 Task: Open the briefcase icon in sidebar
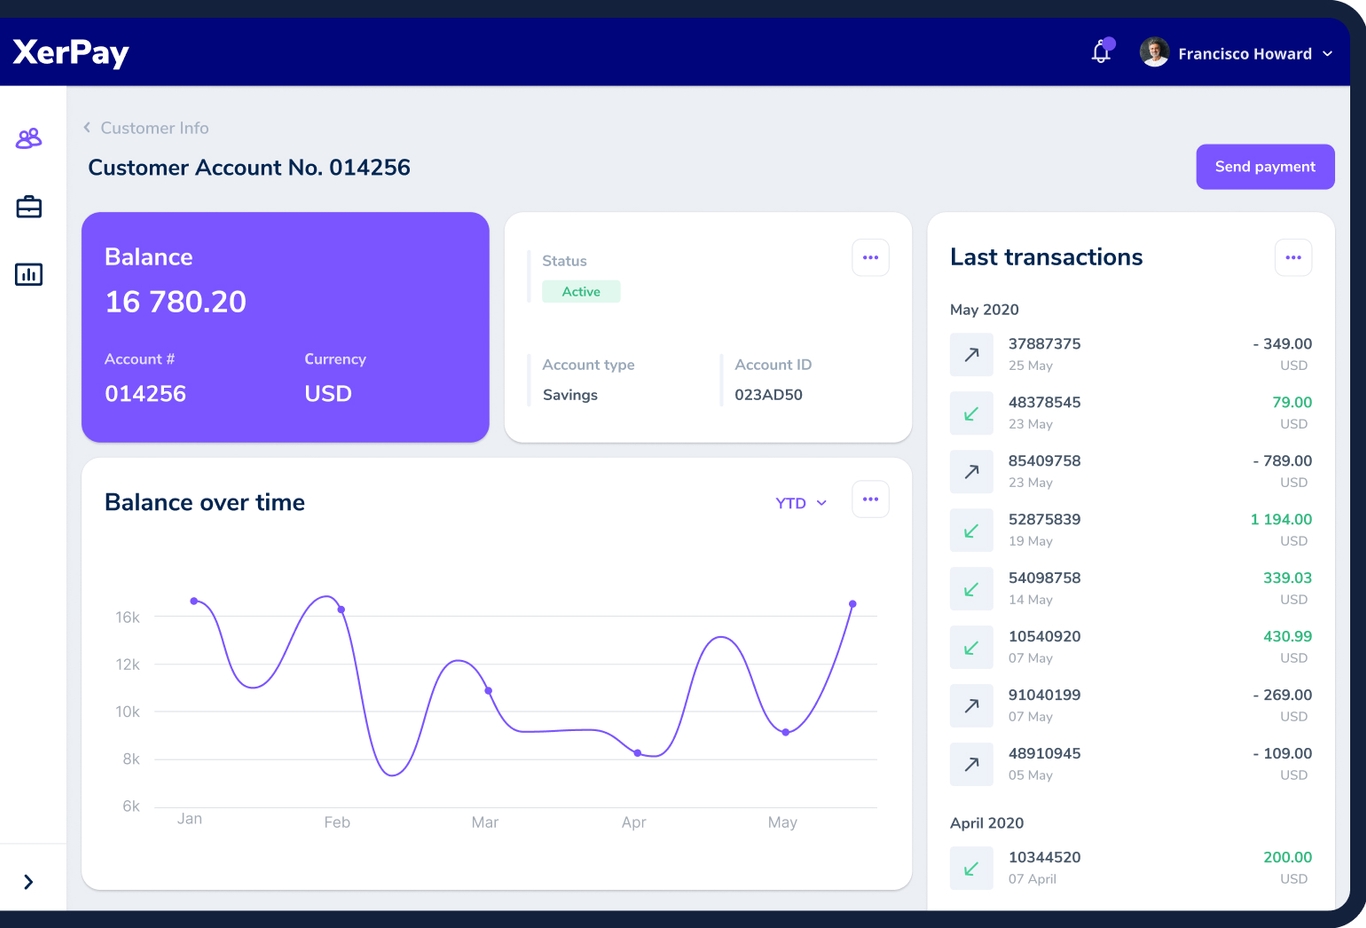[29, 207]
